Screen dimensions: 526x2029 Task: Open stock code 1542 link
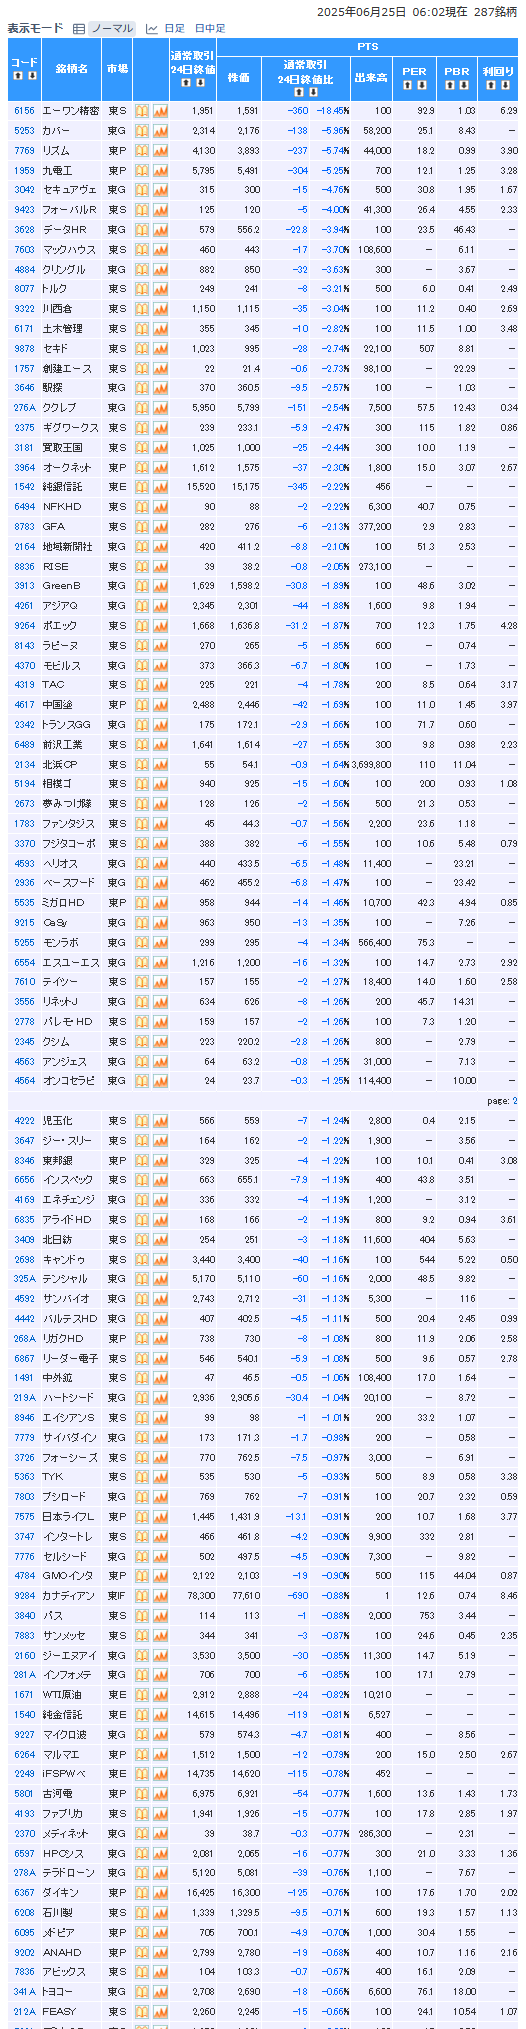(24, 487)
